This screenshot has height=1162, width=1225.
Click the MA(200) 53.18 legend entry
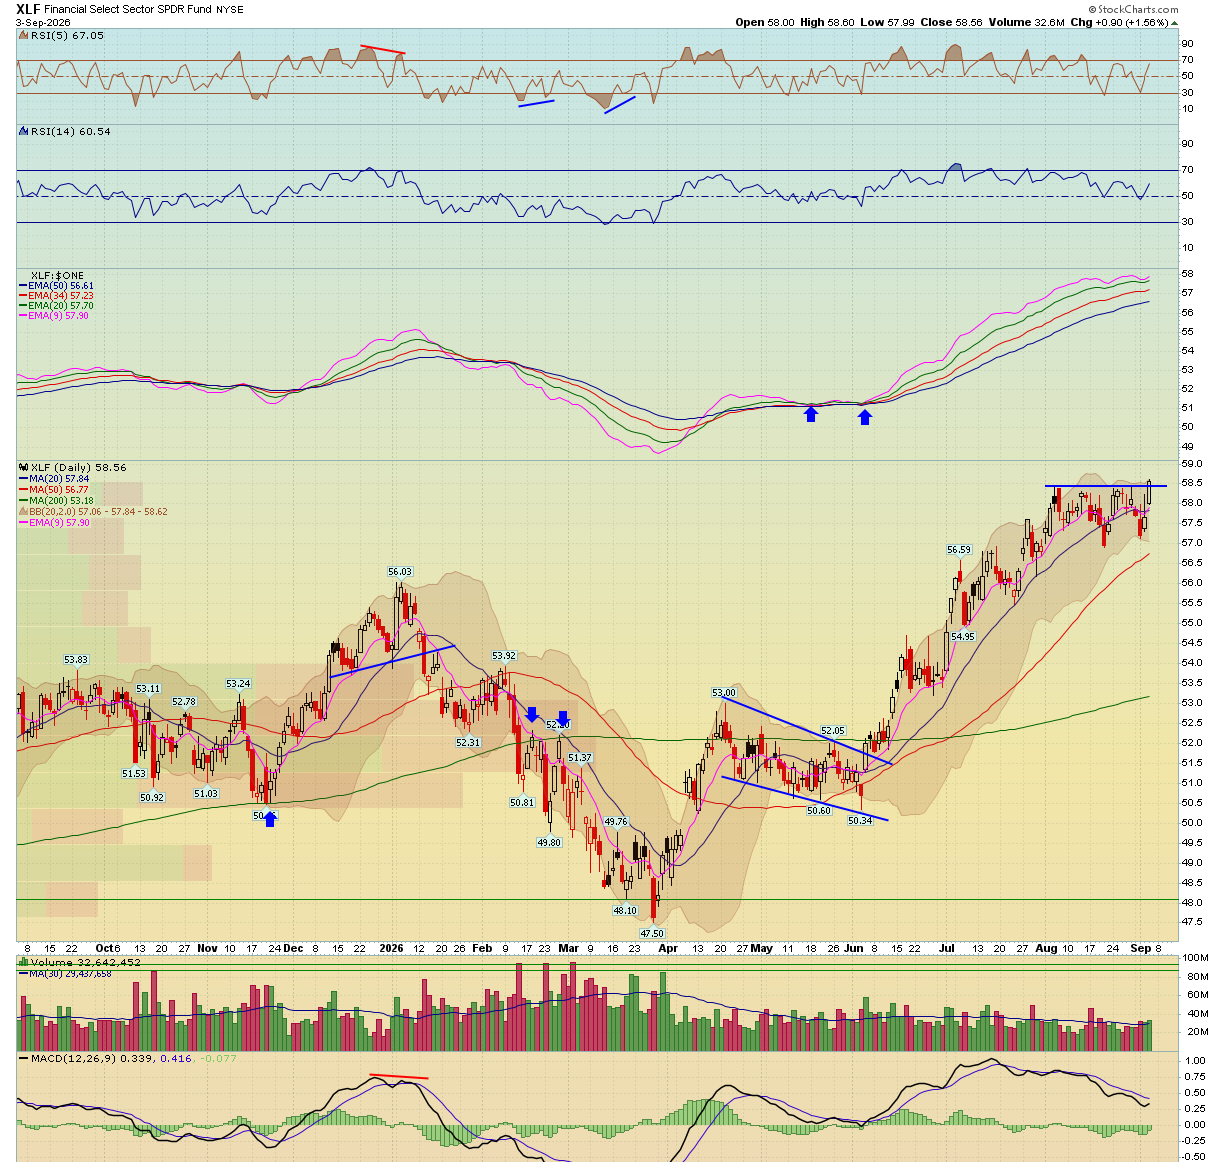click(x=62, y=501)
